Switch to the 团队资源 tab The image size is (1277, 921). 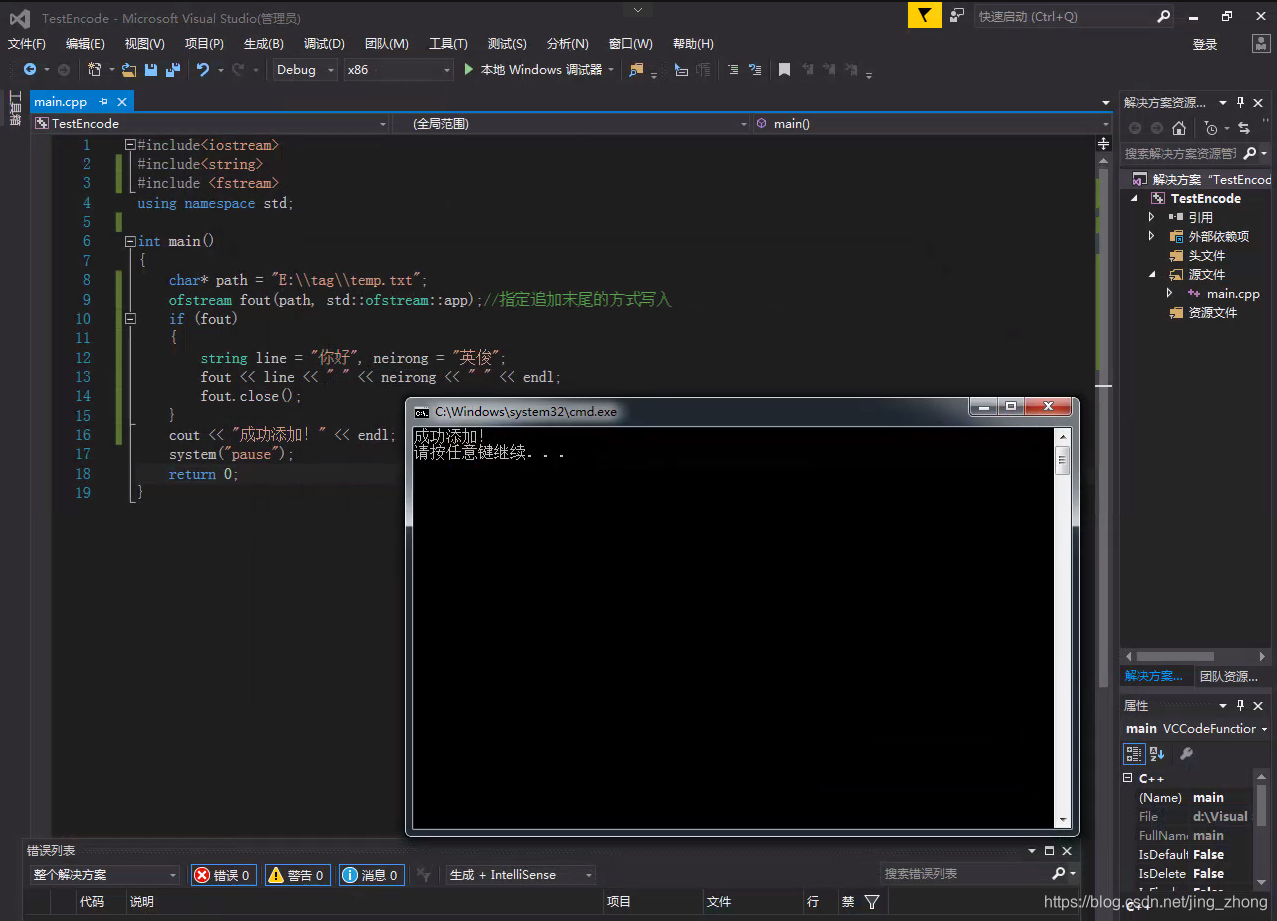[1229, 677]
